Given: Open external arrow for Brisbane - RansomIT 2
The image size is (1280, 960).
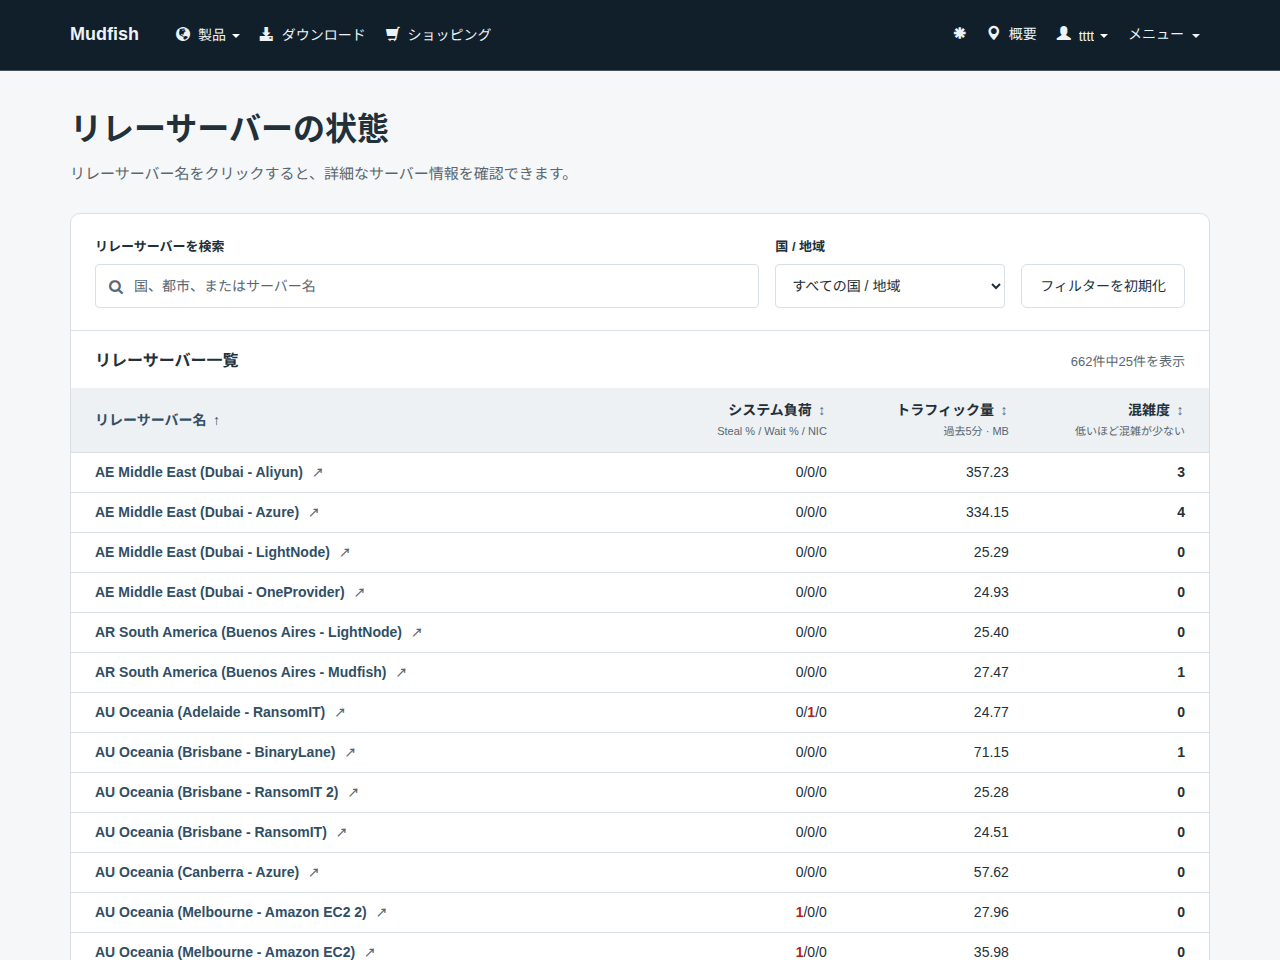Looking at the screenshot, I should click(354, 792).
